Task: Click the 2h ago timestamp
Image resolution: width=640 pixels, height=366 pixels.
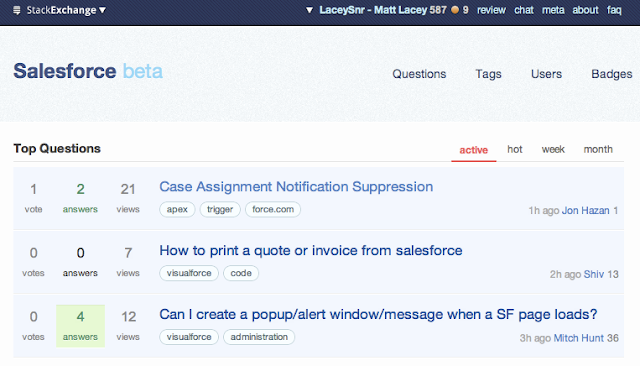Action: tap(565, 274)
